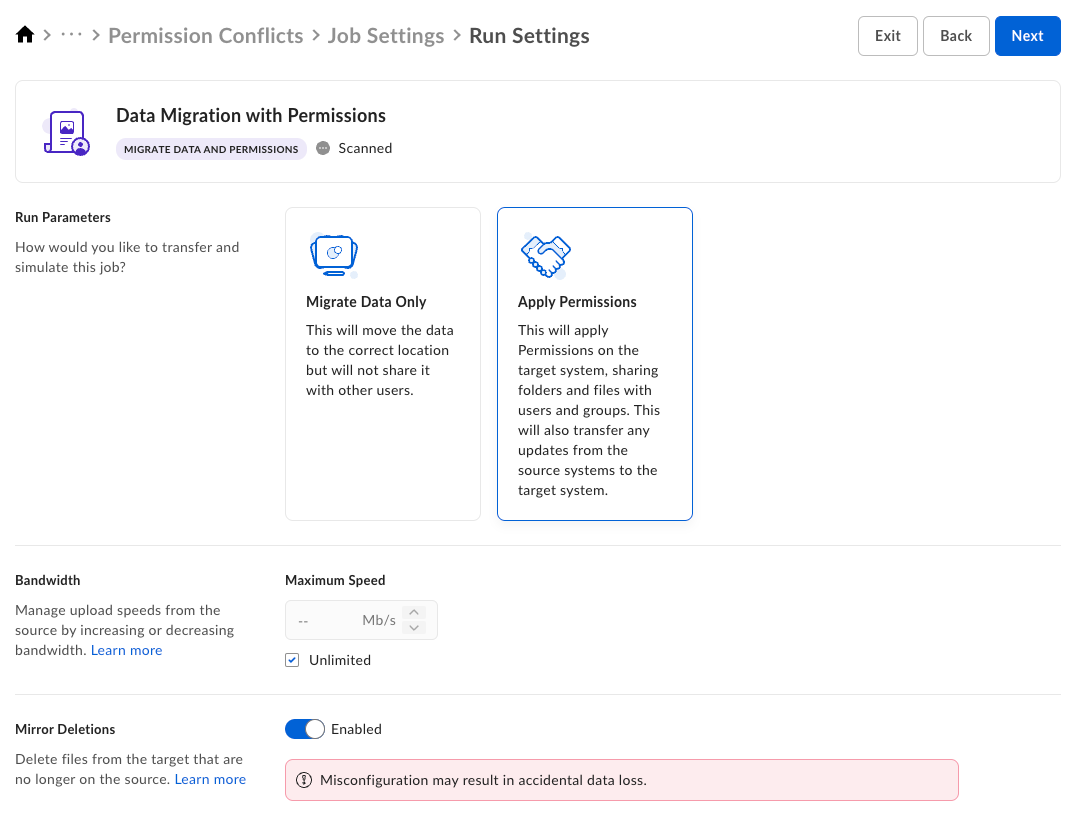This screenshot has width=1082, height=832.
Task: Click the Scanned status indicator icon
Action: point(322,148)
